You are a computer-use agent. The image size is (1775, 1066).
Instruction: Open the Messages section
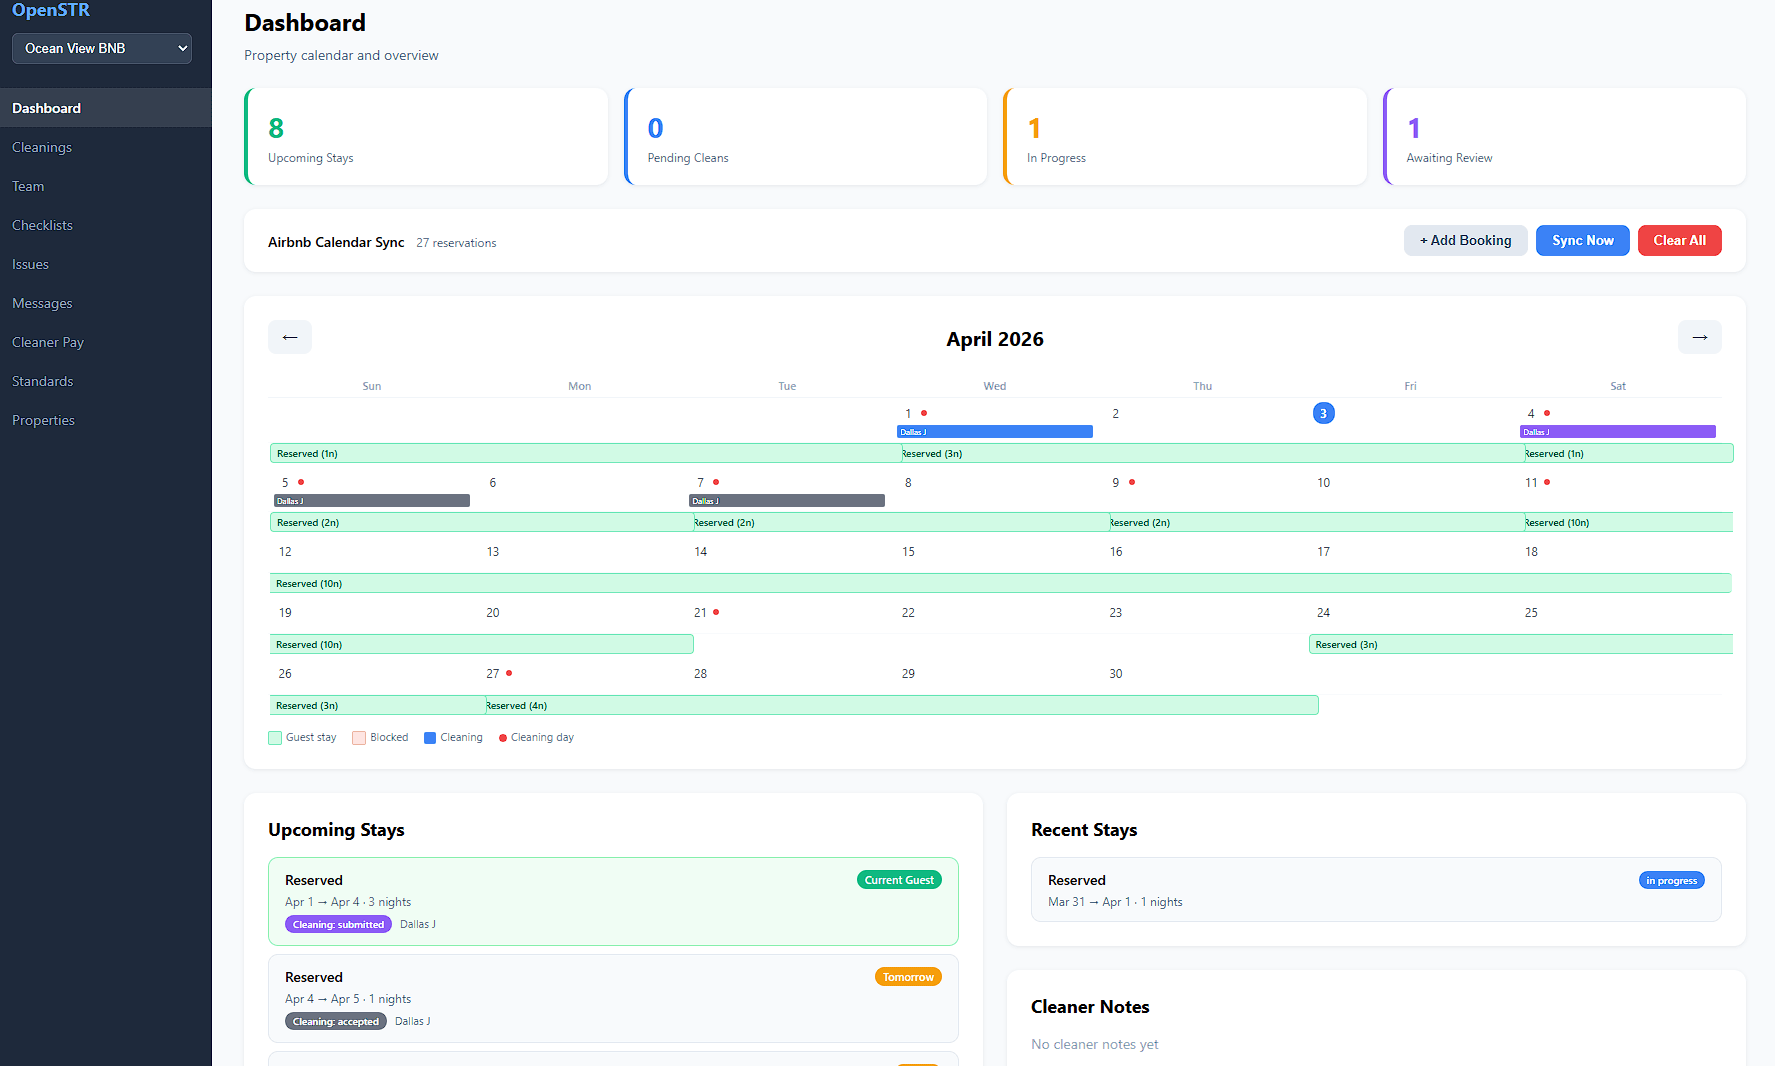[106, 303]
